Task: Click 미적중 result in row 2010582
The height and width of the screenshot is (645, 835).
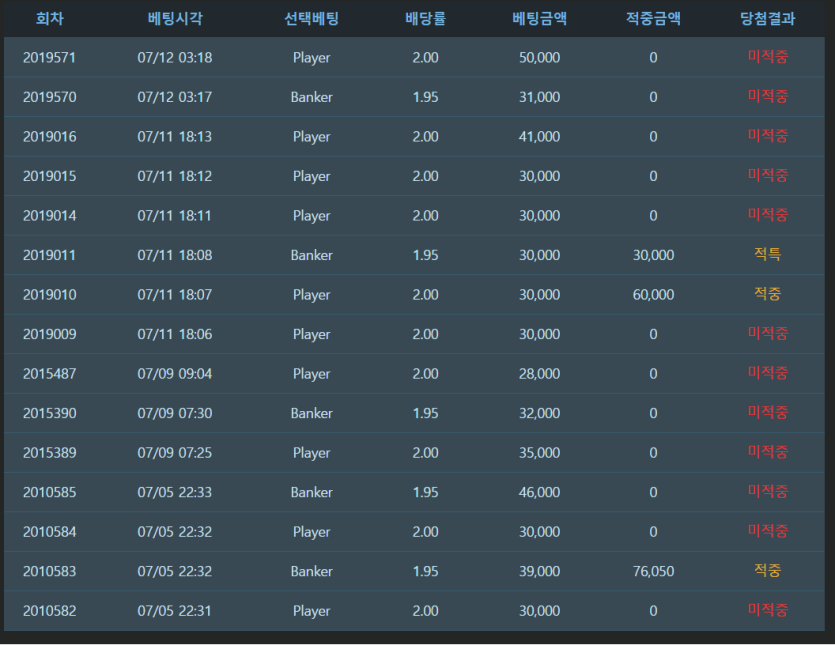Action: tap(767, 610)
